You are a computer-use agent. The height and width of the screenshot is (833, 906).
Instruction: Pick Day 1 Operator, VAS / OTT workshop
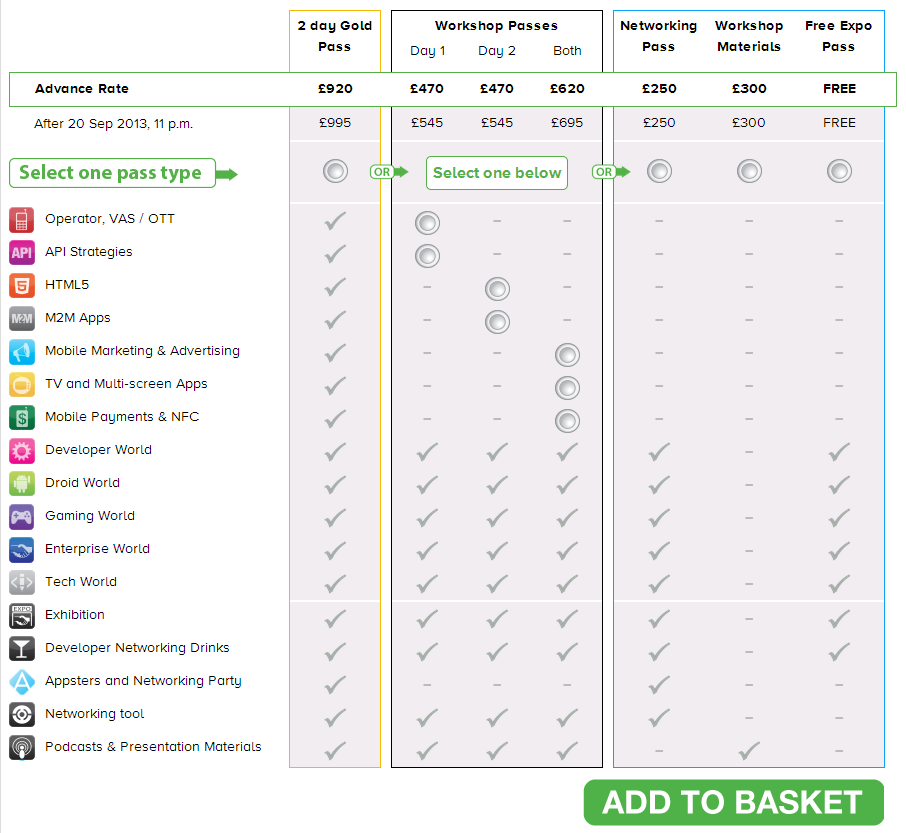(427, 223)
